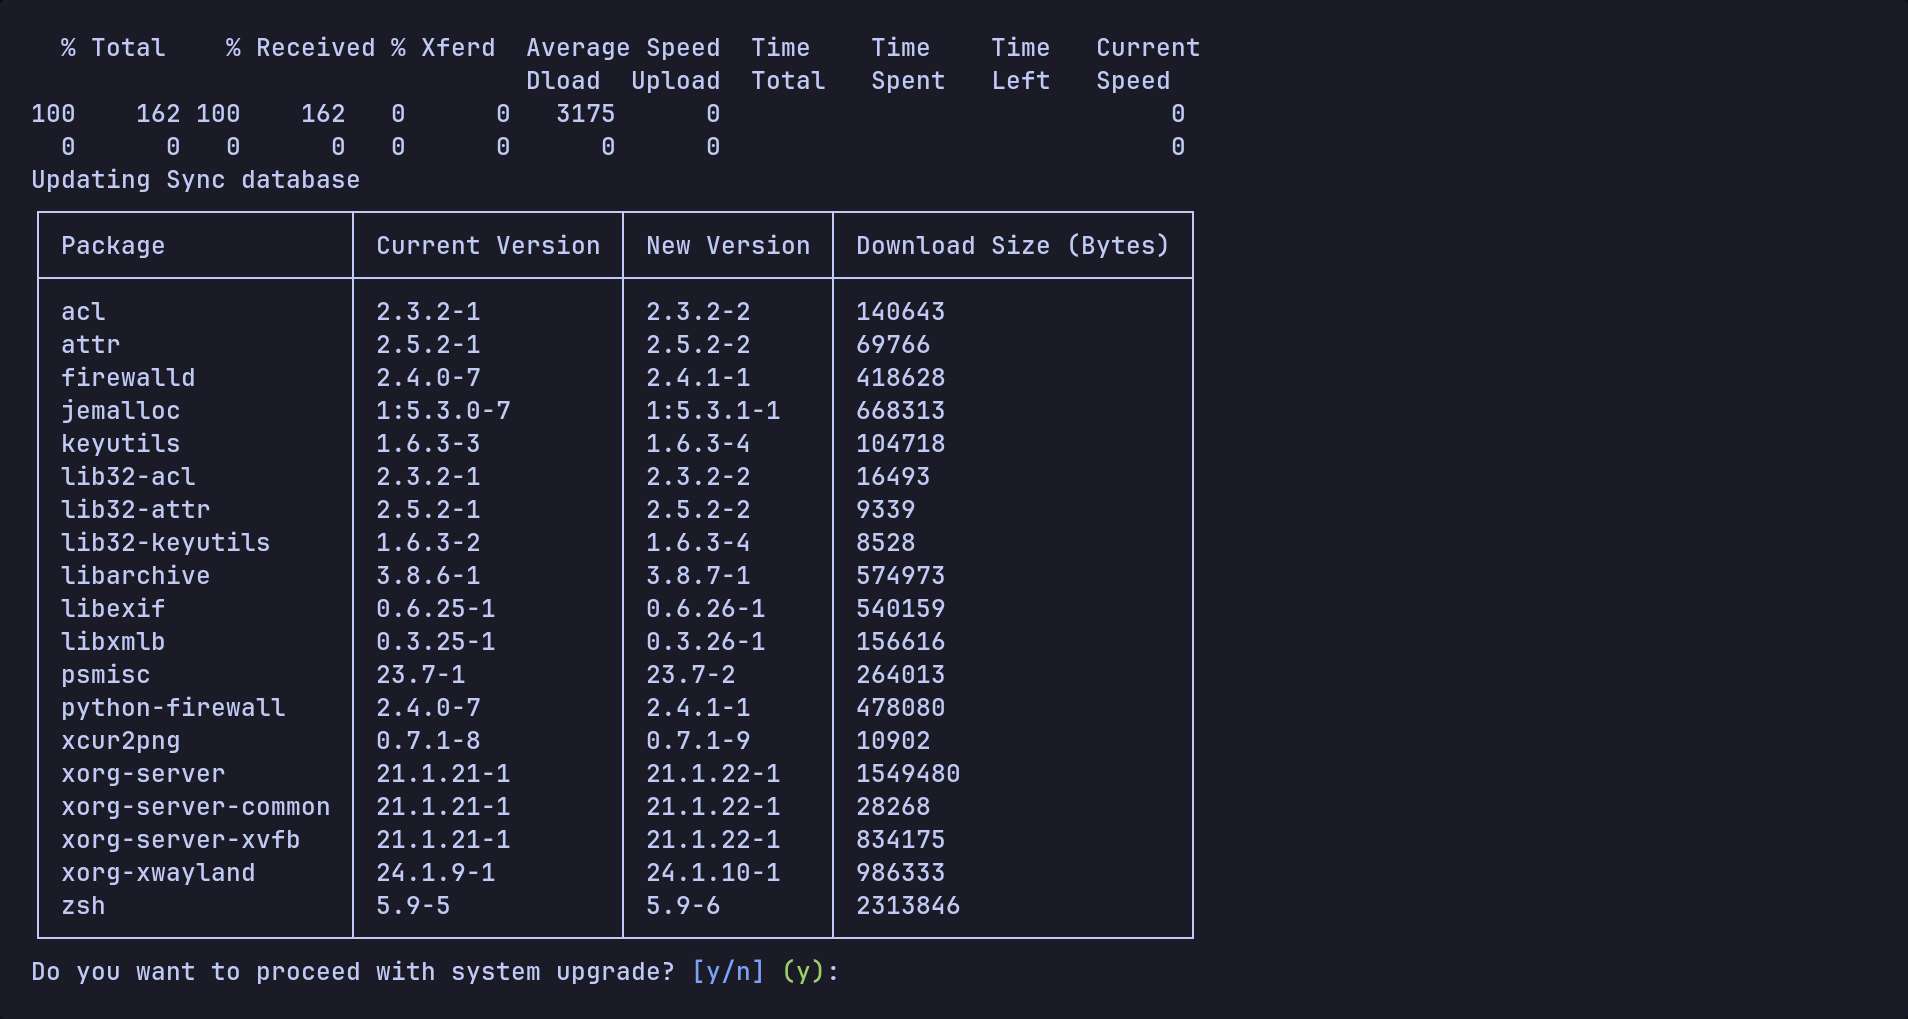1908x1019 pixels.
Task: Select the 'xorg-server-common' package name
Action: 196,807
